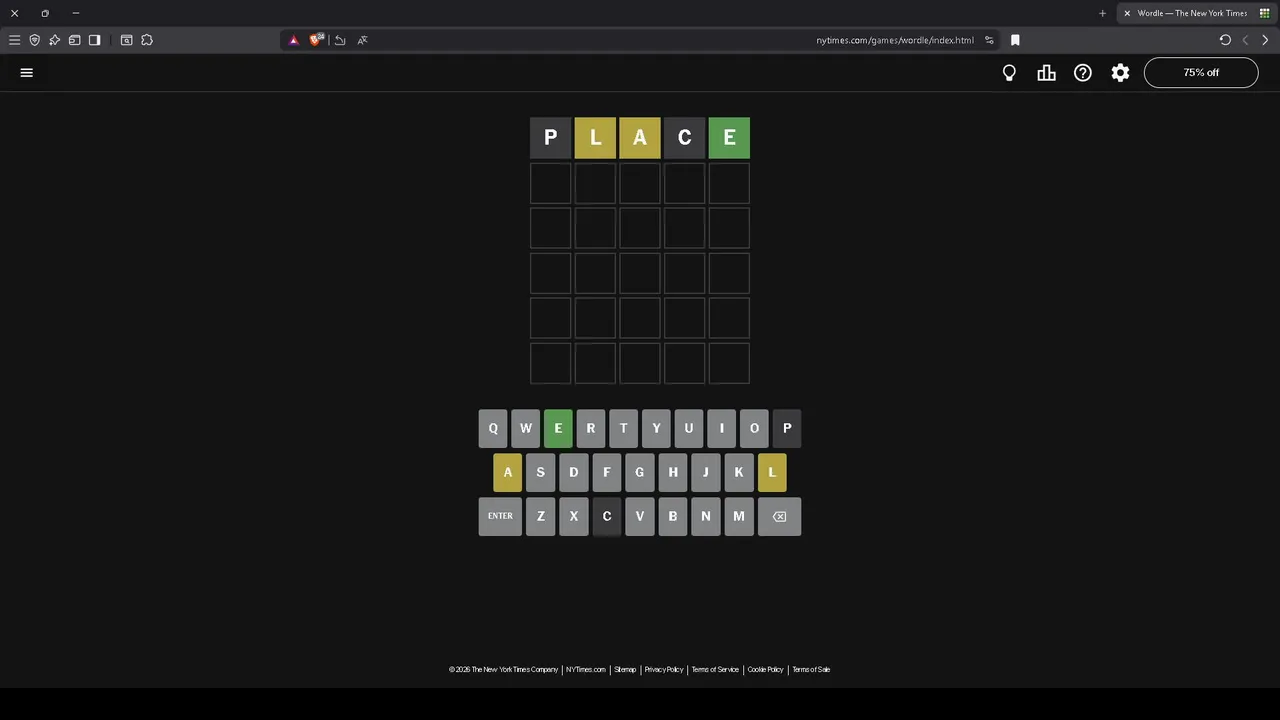Image resolution: width=1280 pixels, height=720 pixels.
Task: Click the share page arrow icon
Action: (x=340, y=40)
